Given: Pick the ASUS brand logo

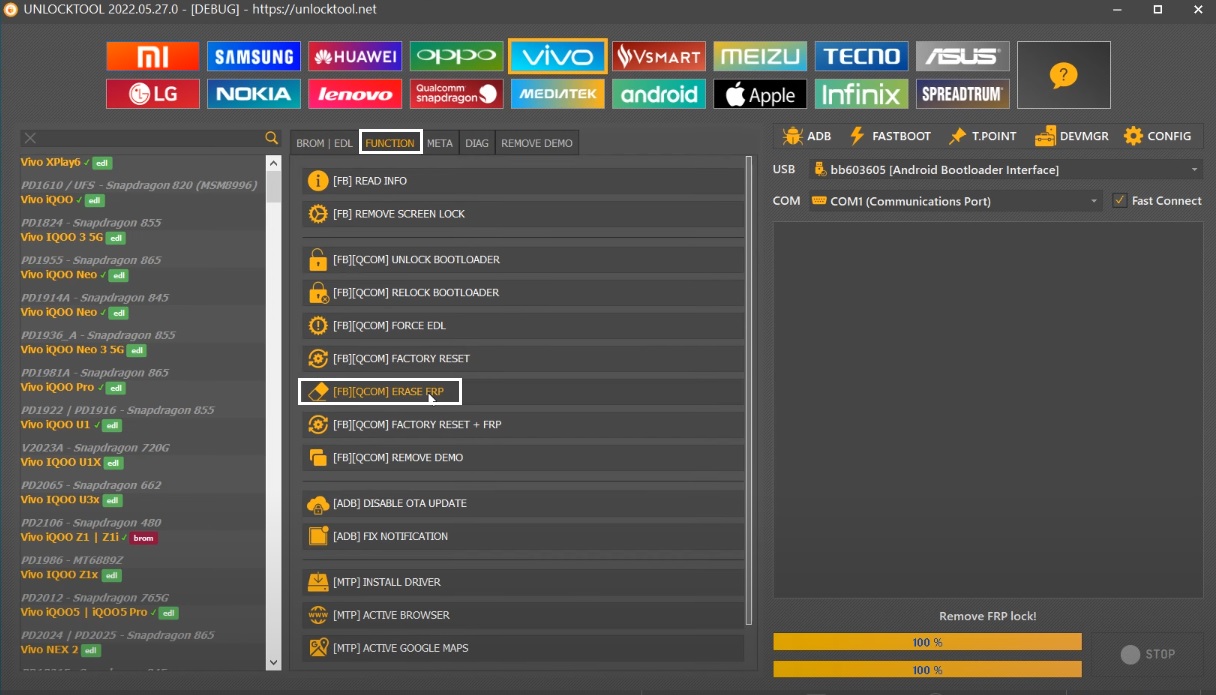Looking at the screenshot, I should (963, 56).
